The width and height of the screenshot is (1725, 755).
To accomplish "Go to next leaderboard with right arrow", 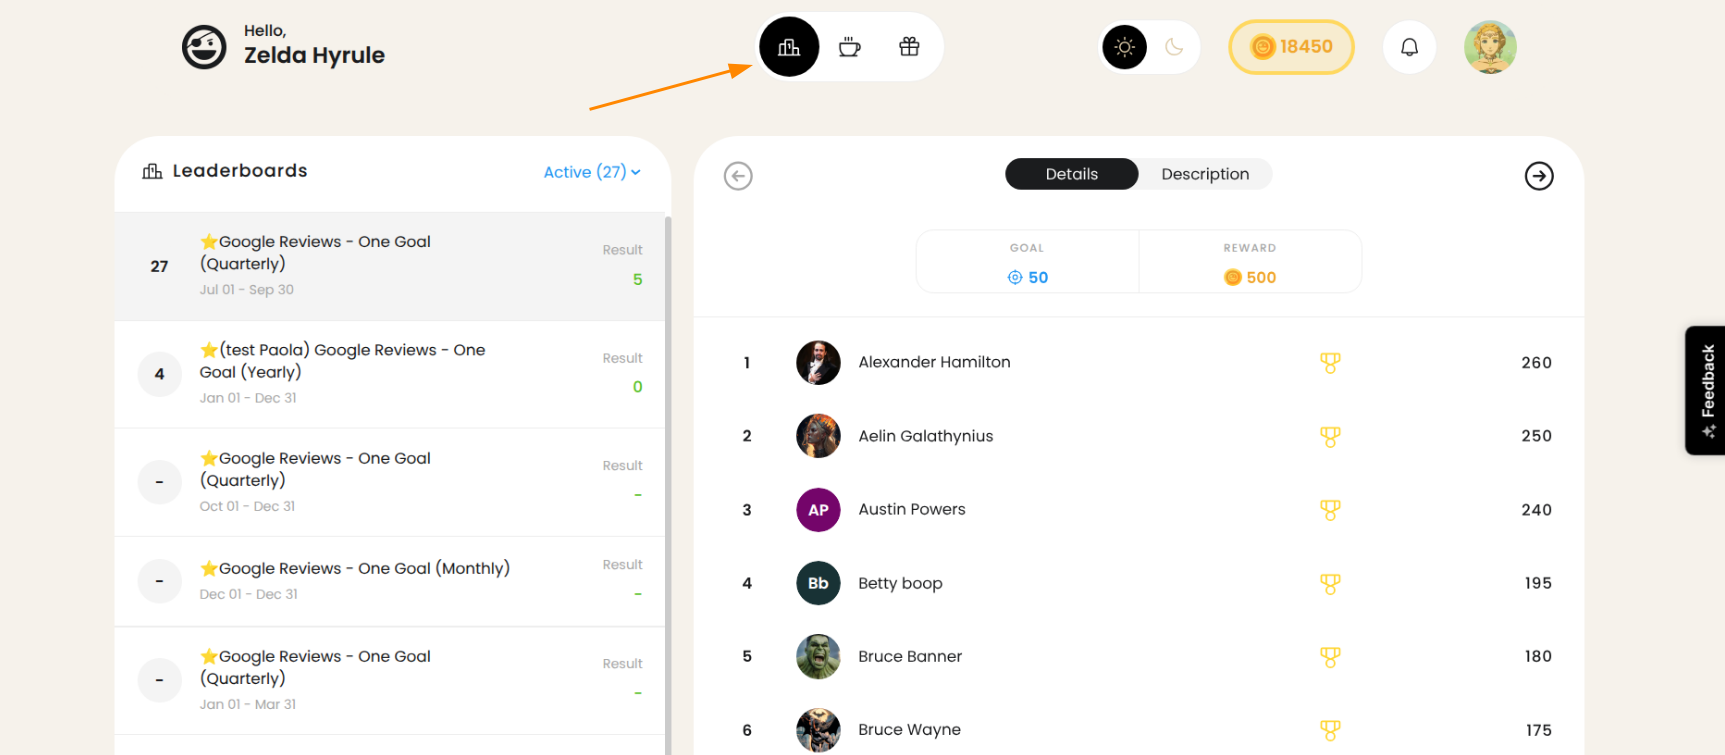I will point(1539,176).
